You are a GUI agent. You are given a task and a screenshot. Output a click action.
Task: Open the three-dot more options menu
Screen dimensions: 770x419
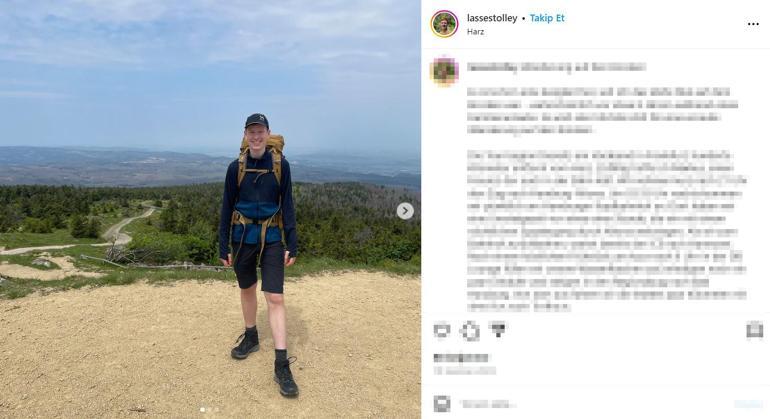pyautogui.click(x=753, y=24)
